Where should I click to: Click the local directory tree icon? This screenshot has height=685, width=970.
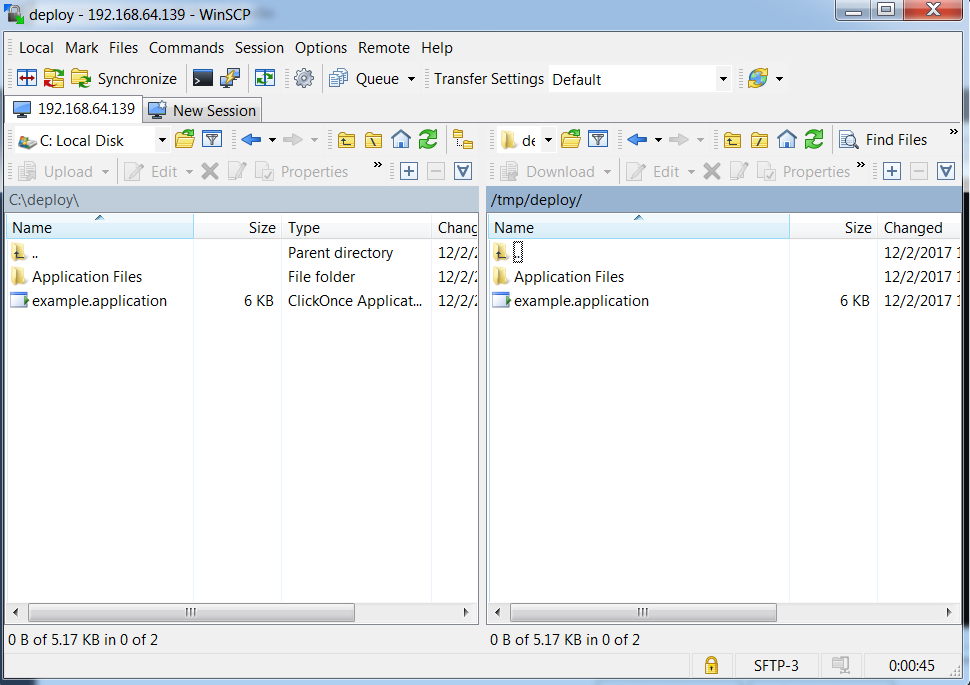[x=463, y=140]
